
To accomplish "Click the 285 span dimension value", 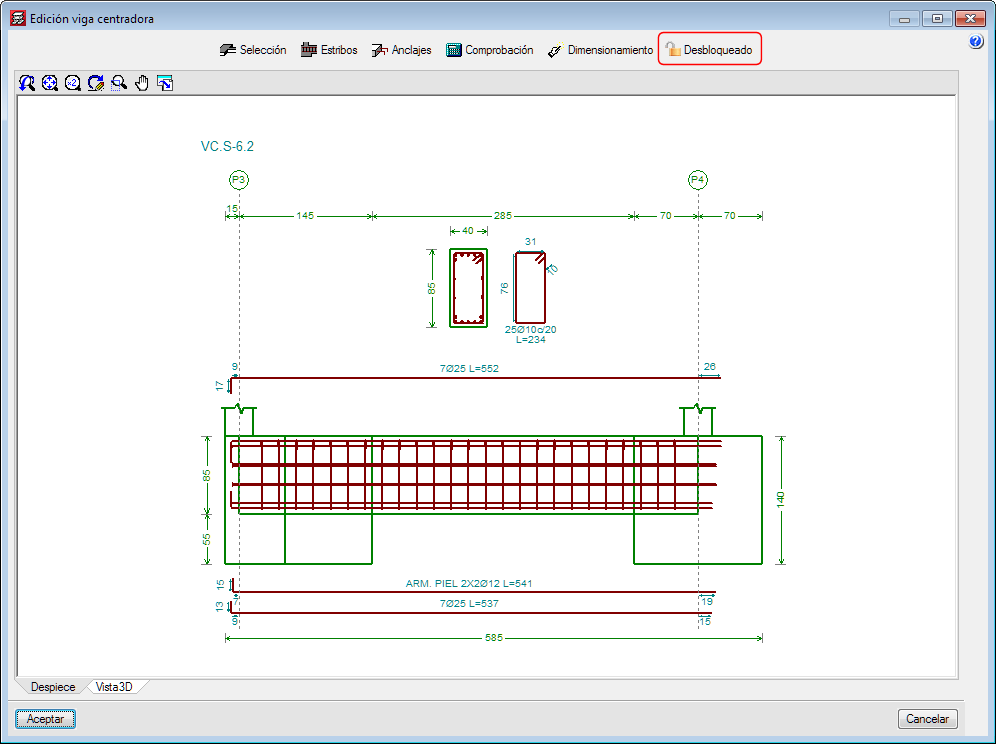I will [x=502, y=215].
